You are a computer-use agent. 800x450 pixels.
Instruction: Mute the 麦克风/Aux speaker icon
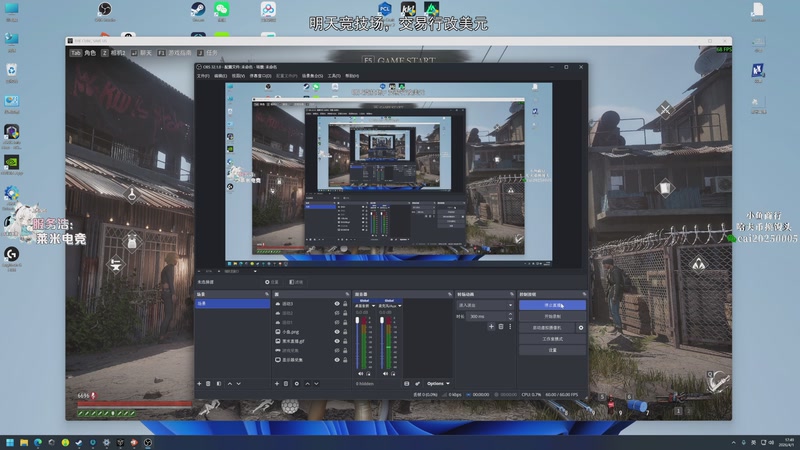[385, 374]
